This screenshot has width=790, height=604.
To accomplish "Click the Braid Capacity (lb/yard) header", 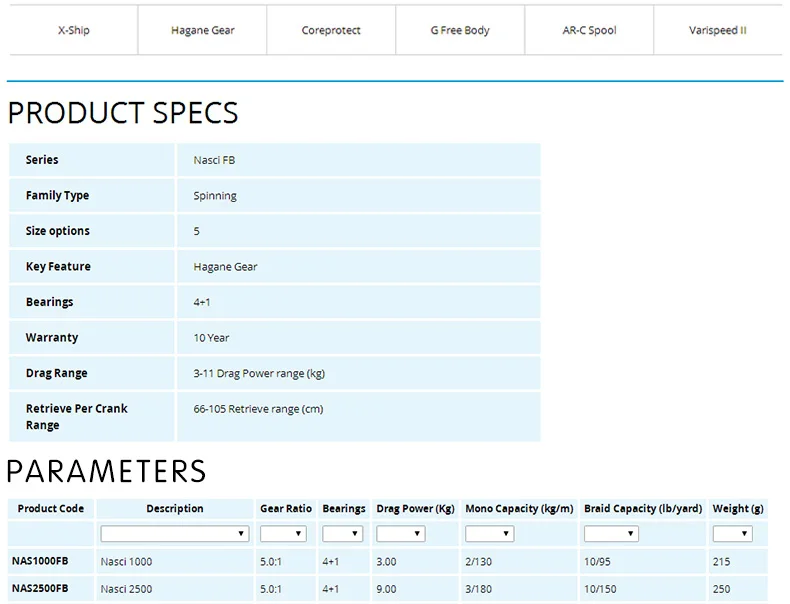I will (x=643, y=508).
